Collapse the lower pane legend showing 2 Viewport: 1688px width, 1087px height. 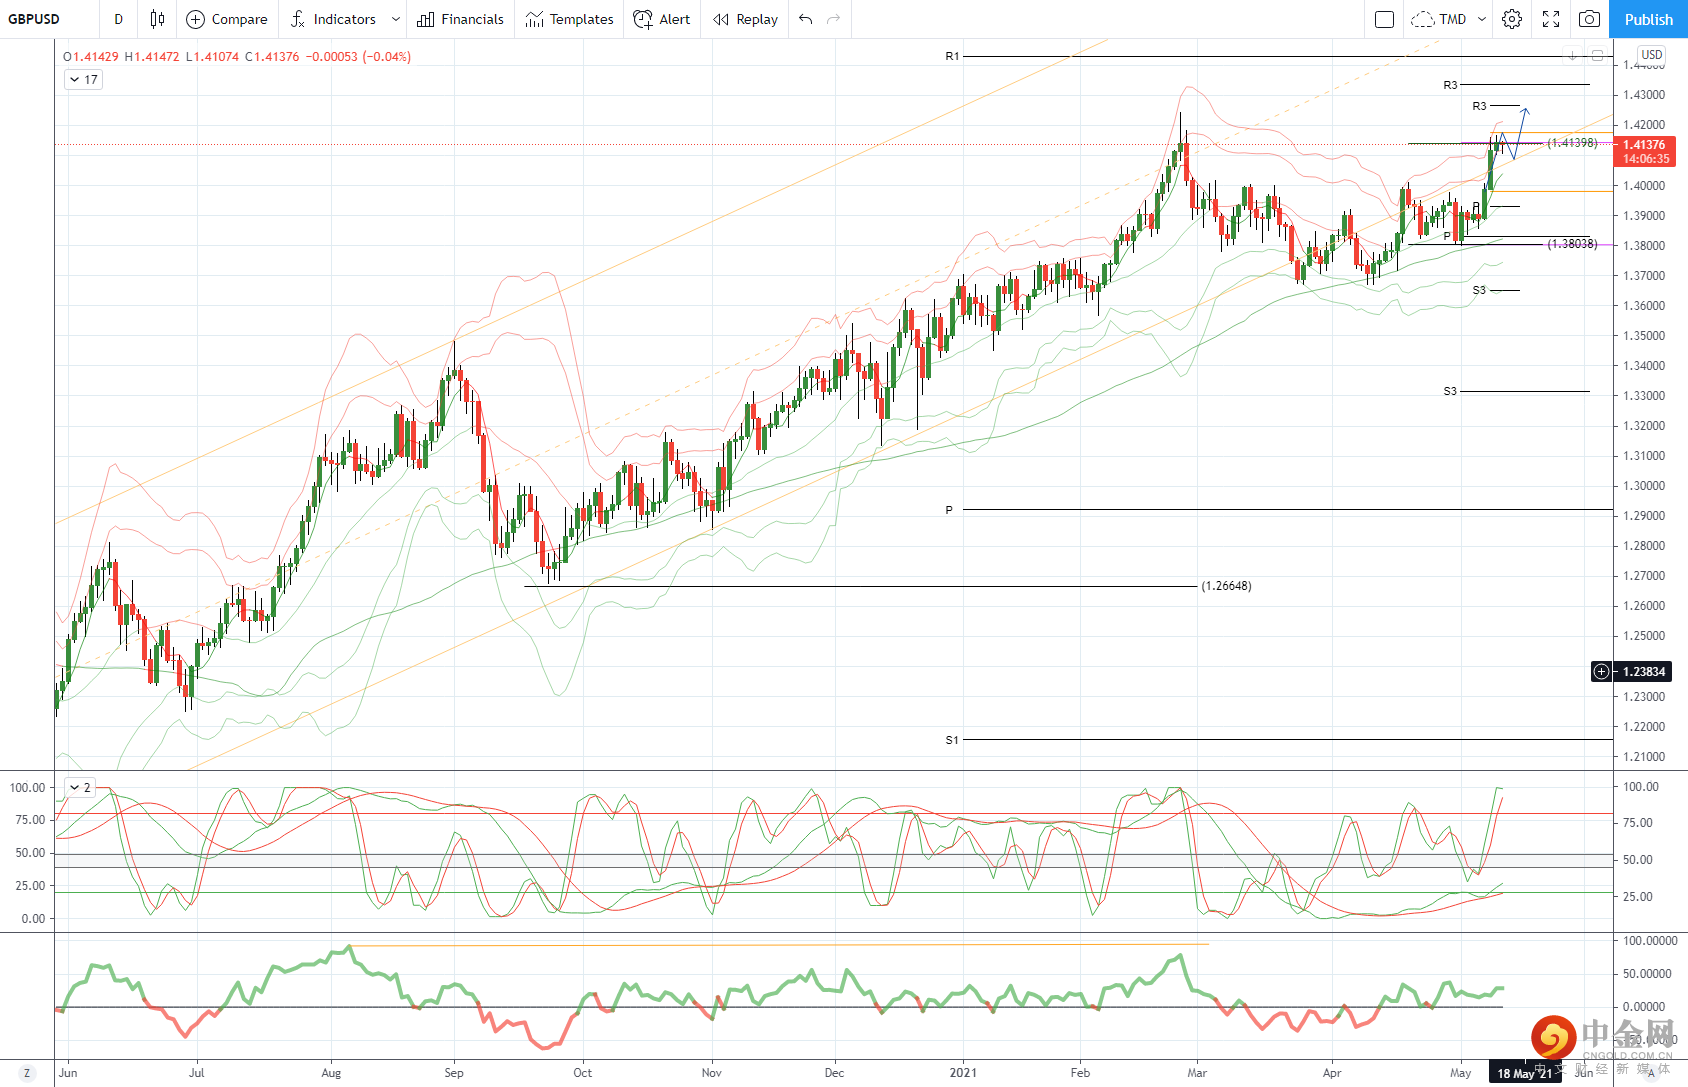click(80, 788)
